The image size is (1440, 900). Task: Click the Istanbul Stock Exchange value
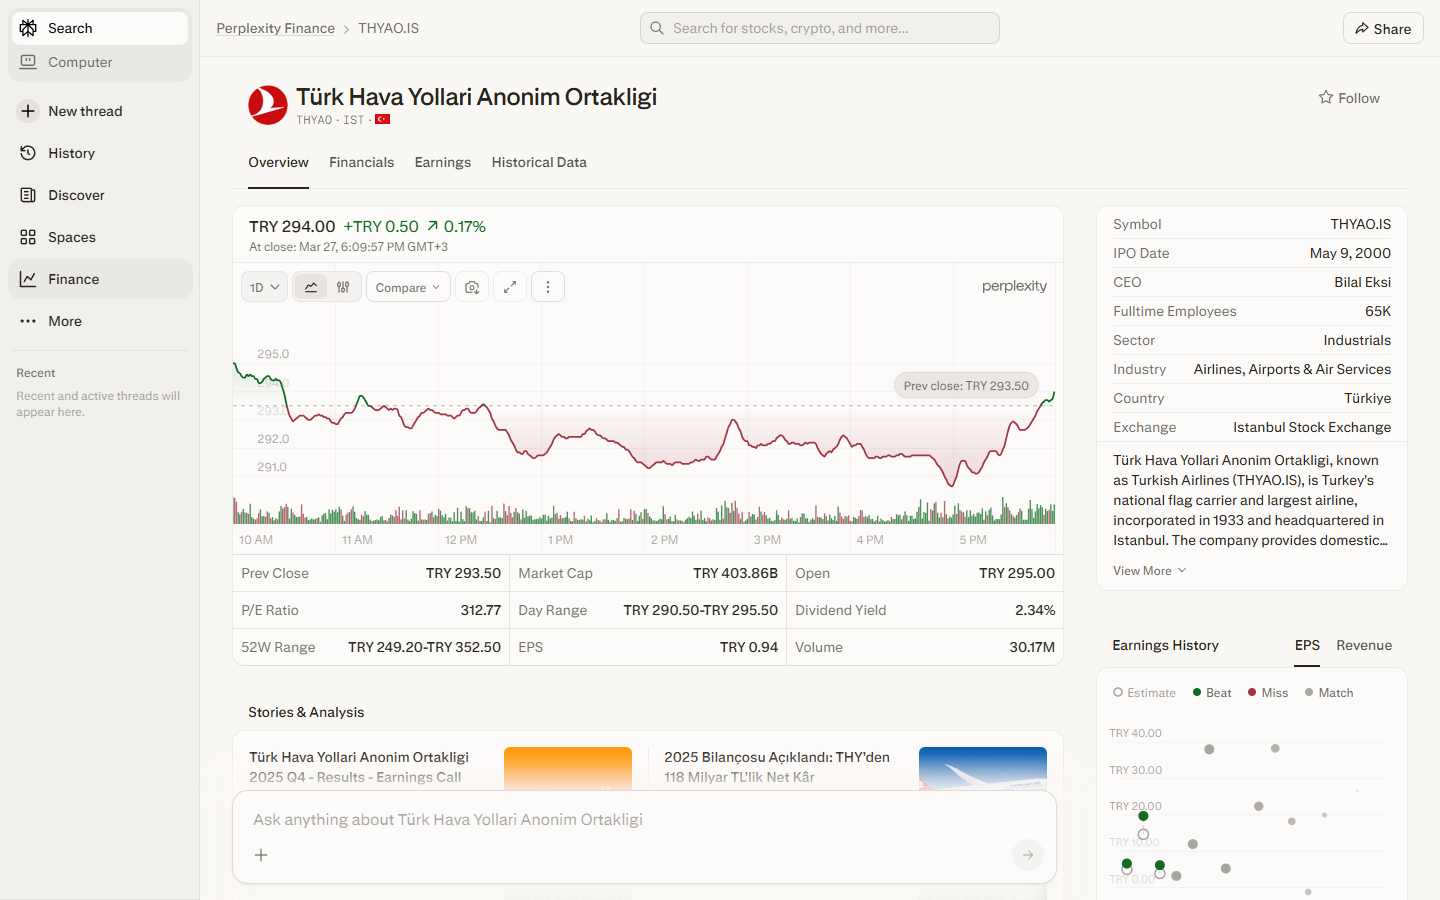[x=1312, y=427]
